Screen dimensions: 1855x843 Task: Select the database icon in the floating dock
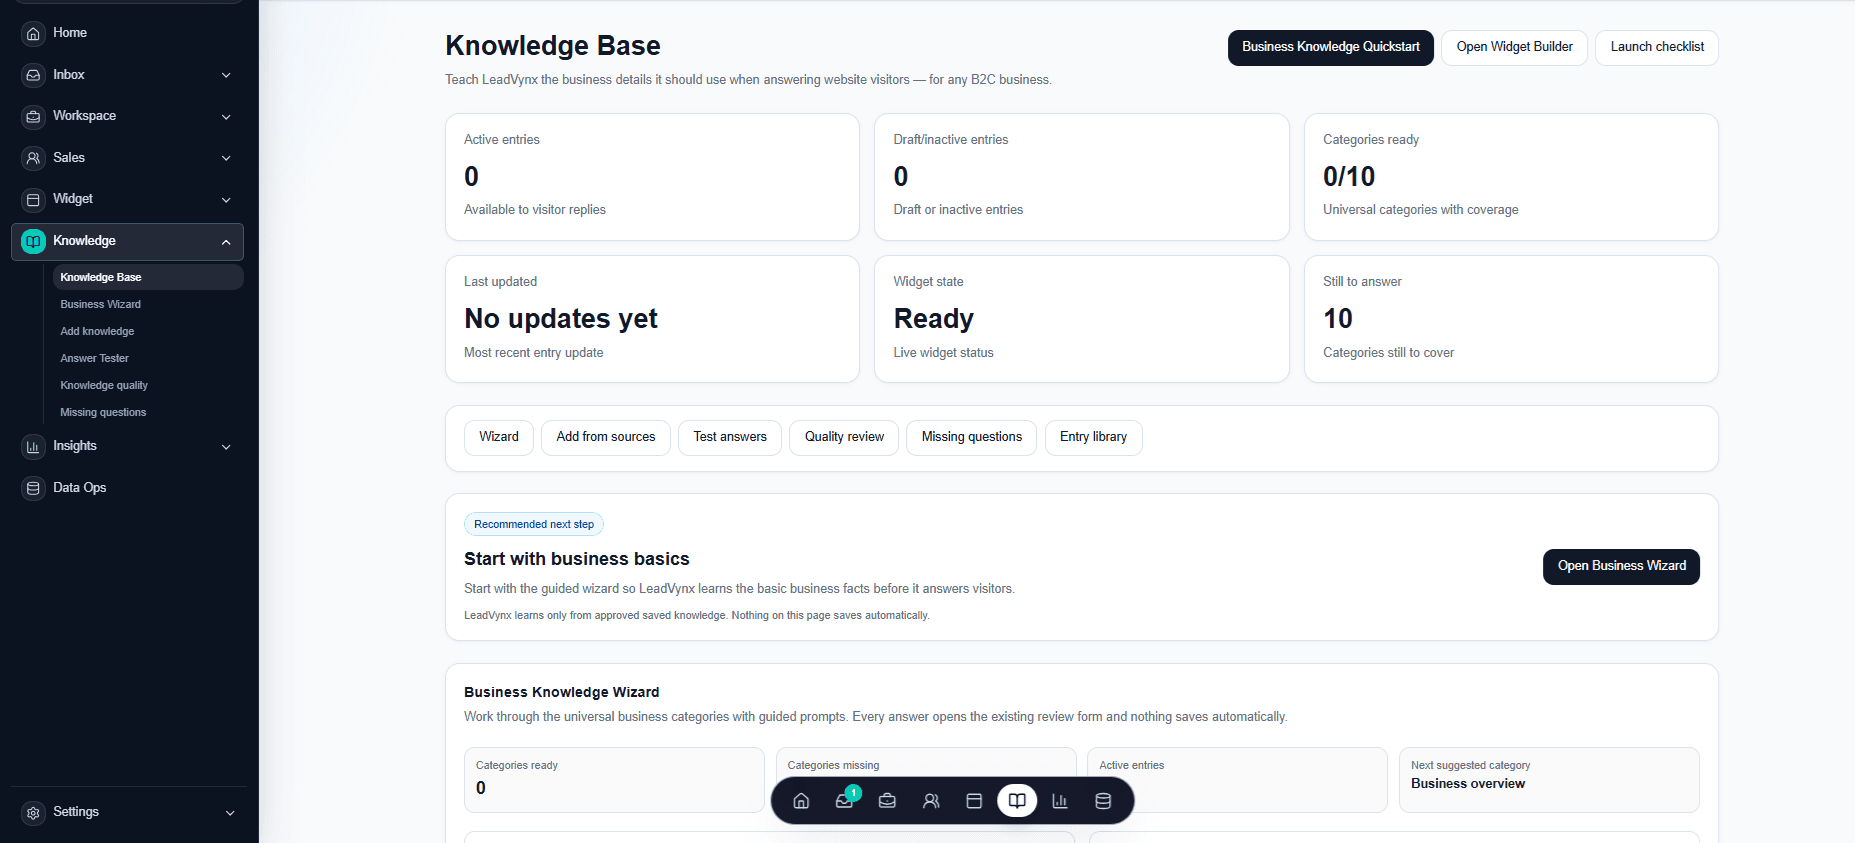click(1103, 801)
